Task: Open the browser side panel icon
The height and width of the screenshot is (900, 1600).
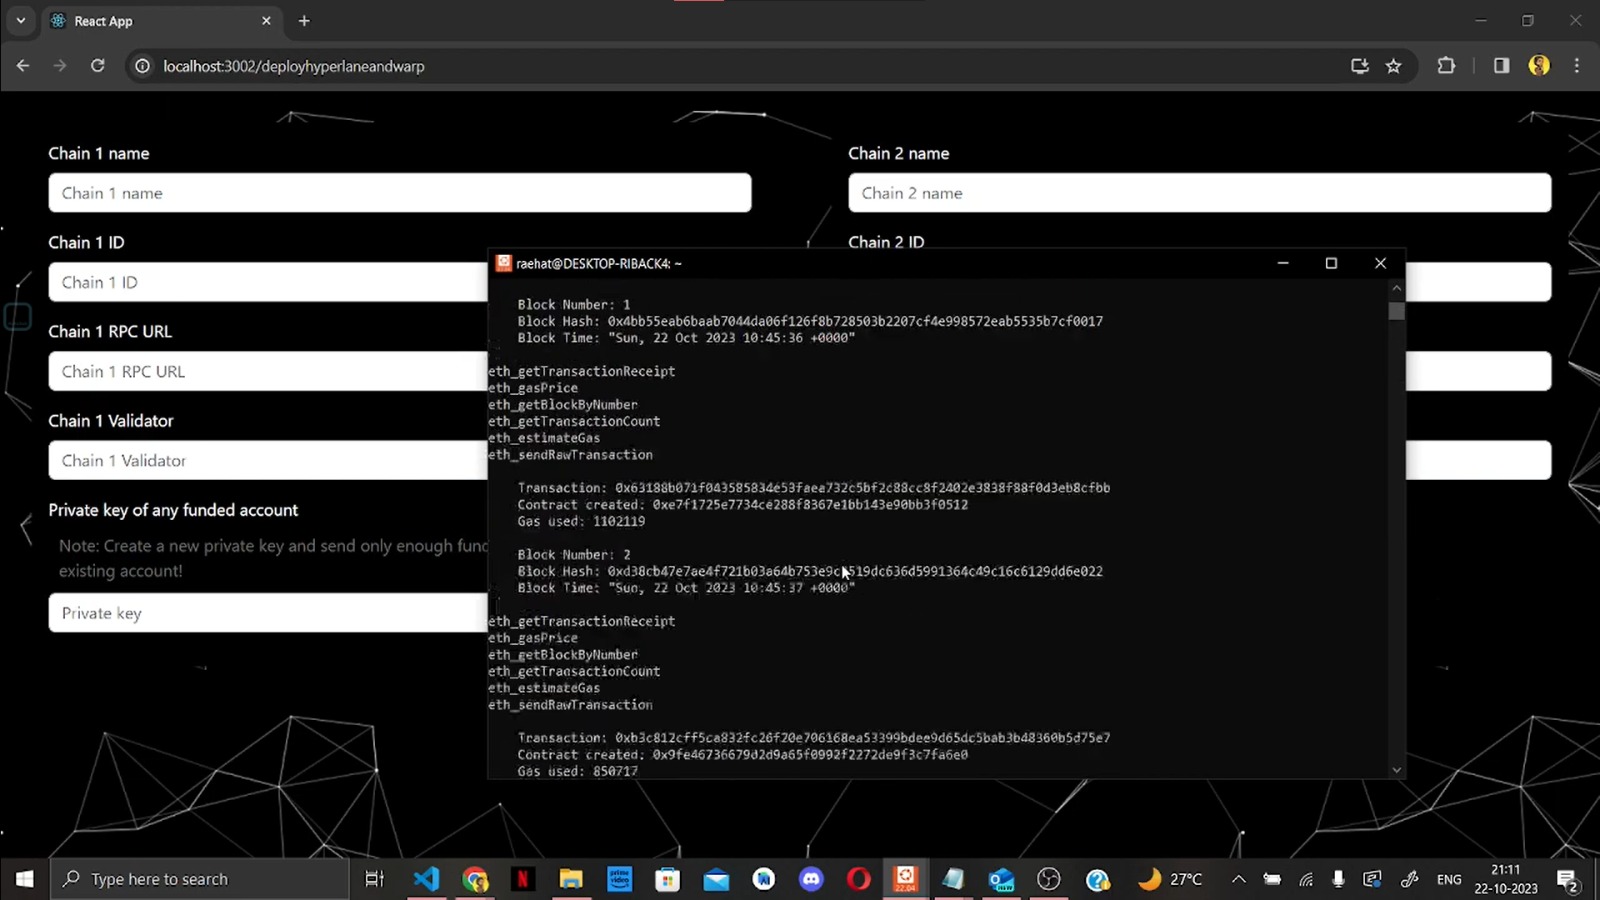Action: pos(1501,66)
